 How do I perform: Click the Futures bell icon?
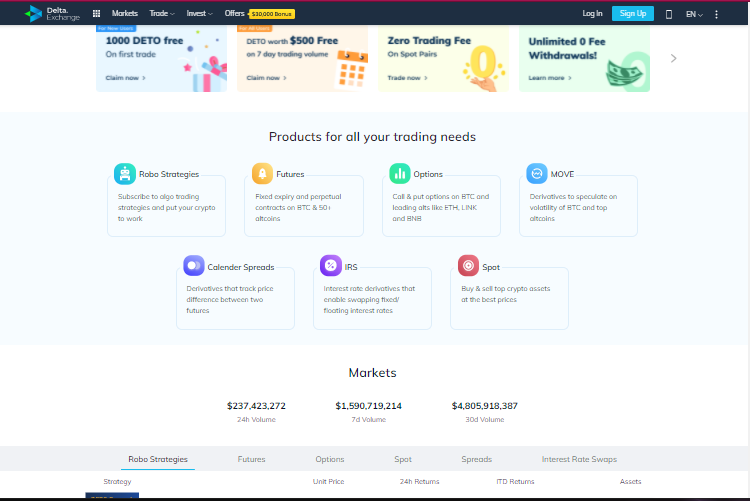click(262, 174)
